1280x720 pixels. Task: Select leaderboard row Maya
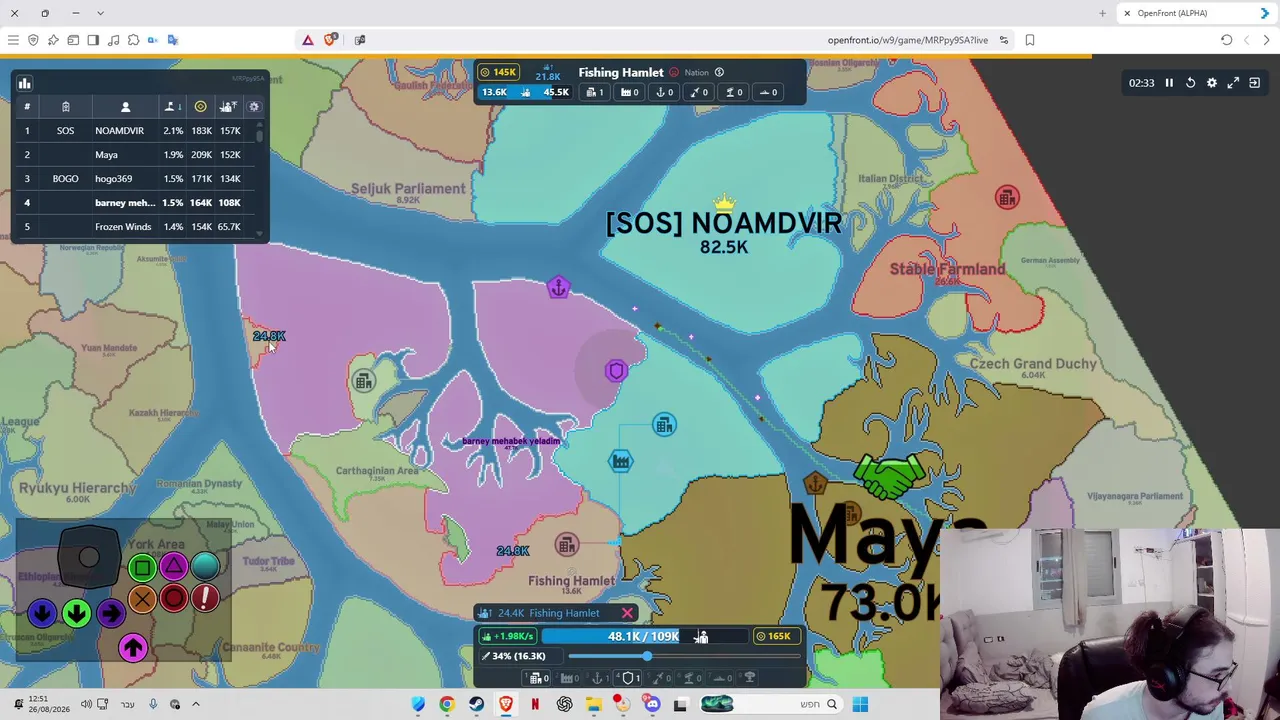tap(134, 155)
